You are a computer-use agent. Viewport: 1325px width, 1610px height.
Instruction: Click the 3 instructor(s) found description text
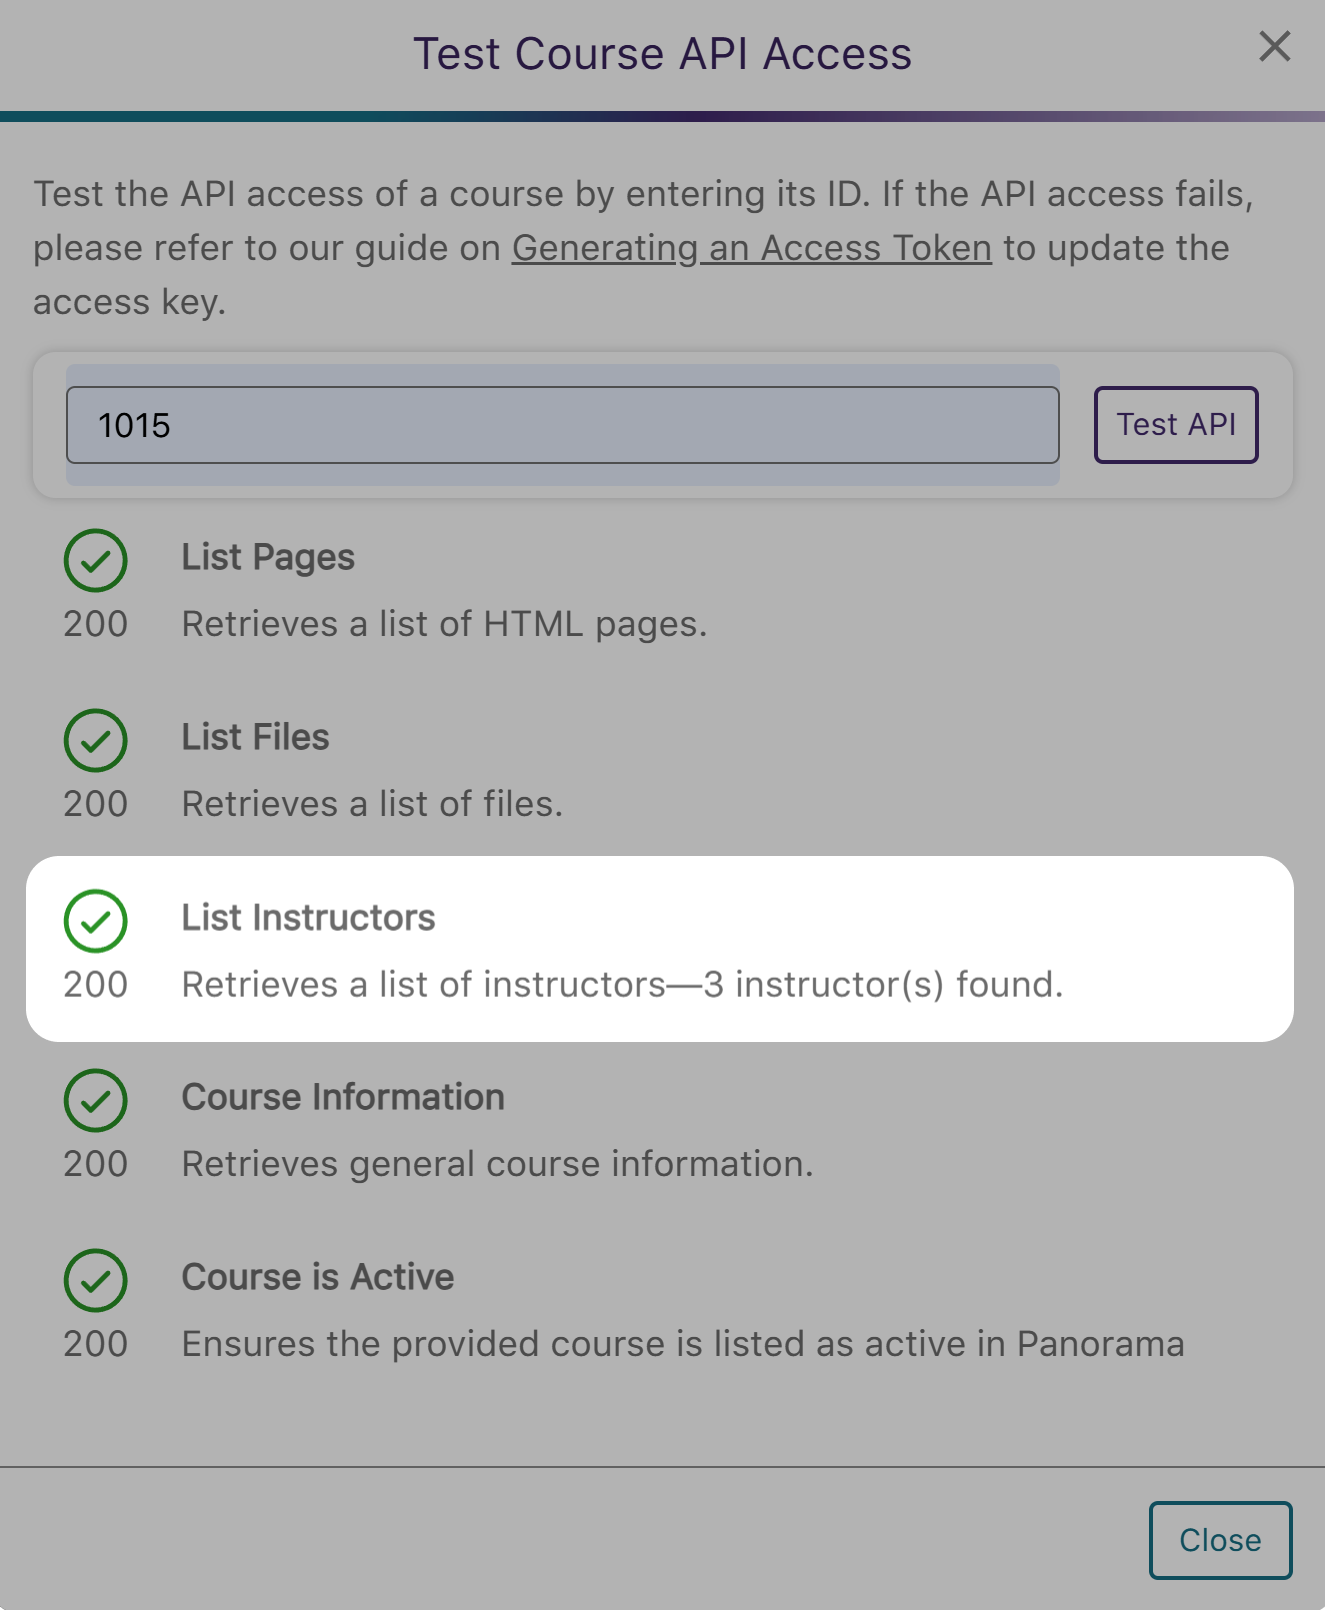click(622, 985)
